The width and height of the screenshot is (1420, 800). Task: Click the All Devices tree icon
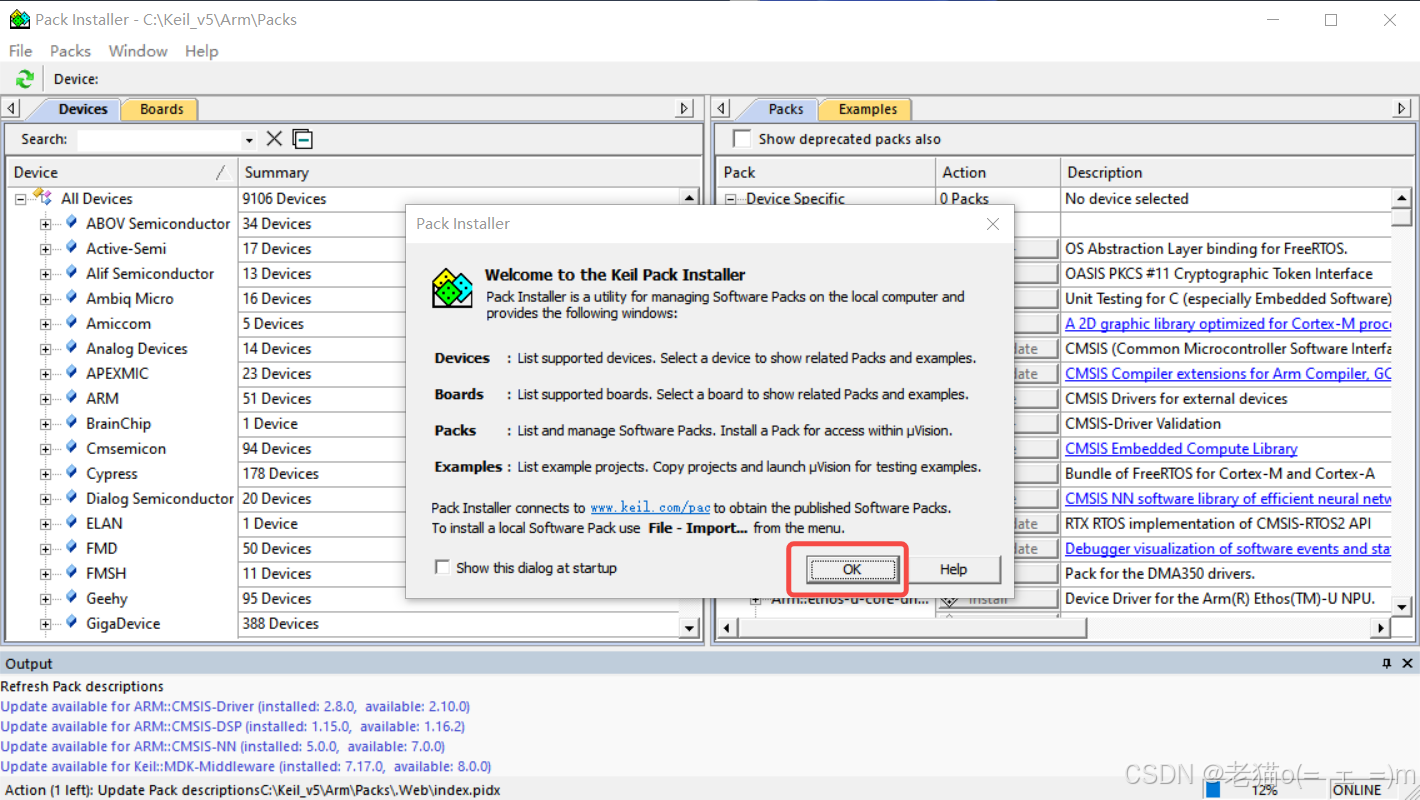(43, 198)
